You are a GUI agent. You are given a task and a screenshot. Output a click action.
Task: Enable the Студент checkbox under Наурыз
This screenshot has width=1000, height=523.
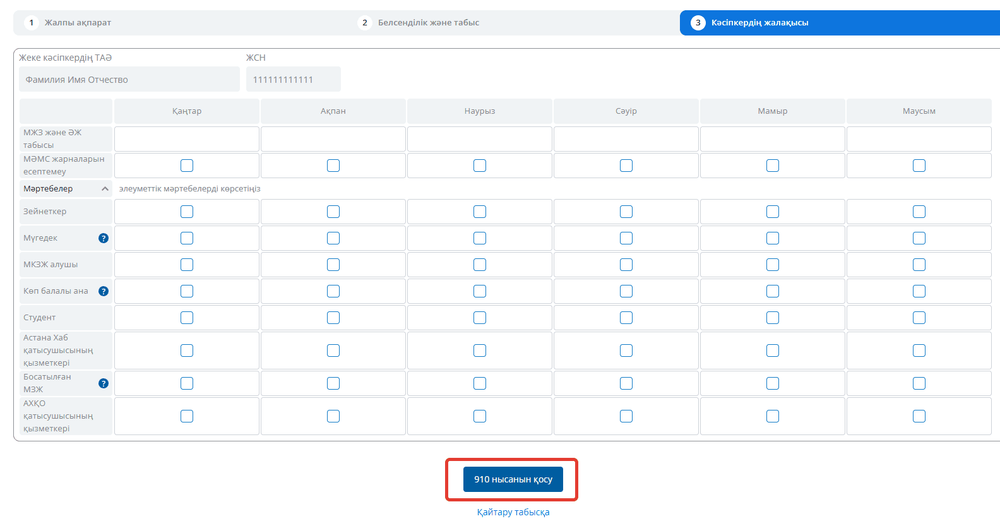pos(480,318)
